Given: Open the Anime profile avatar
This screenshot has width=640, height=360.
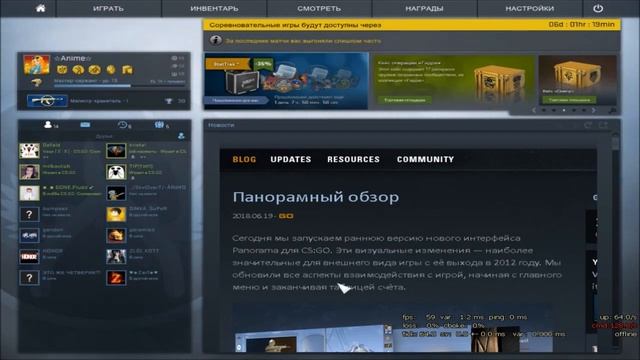Looking at the screenshot, I should point(37,64).
